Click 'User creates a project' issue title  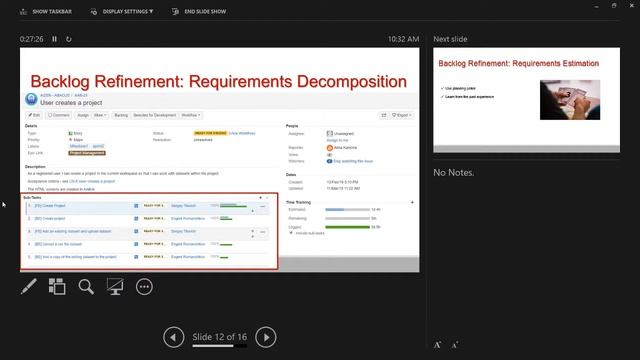click(71, 103)
